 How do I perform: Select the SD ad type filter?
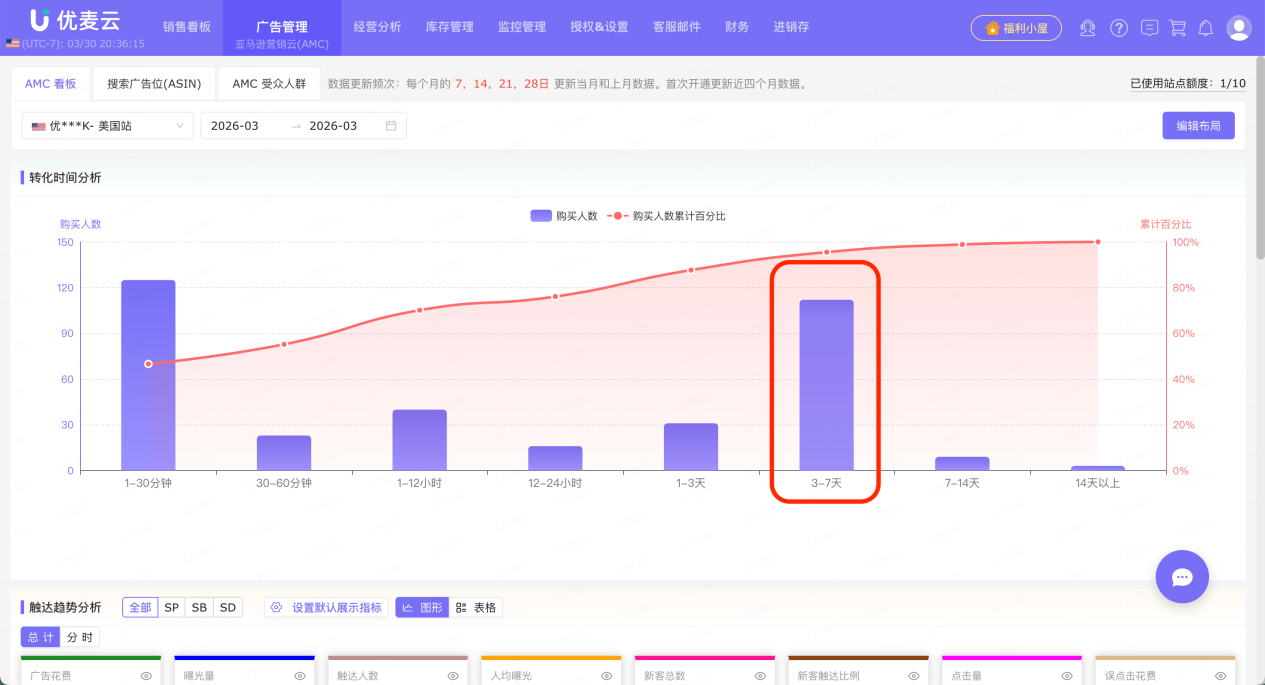coord(228,607)
